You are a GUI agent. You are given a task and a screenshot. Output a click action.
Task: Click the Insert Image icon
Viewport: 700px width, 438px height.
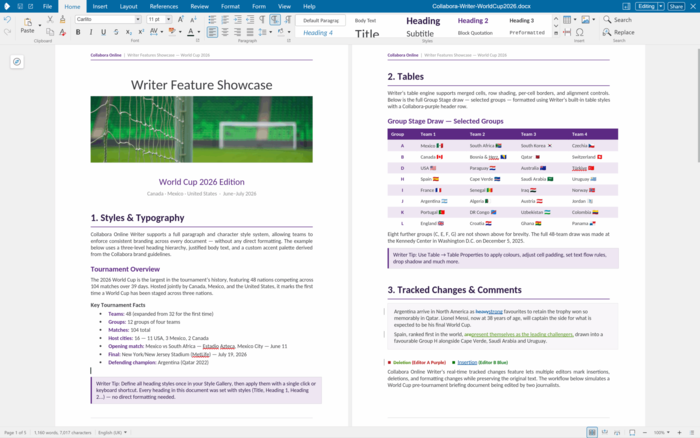(x=585, y=20)
